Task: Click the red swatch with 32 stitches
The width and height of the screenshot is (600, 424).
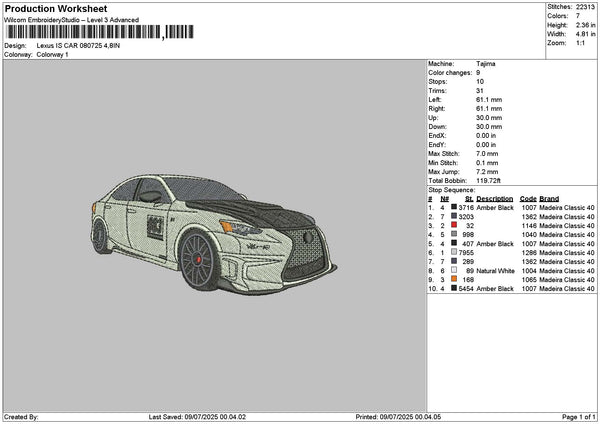Action: click(x=455, y=225)
